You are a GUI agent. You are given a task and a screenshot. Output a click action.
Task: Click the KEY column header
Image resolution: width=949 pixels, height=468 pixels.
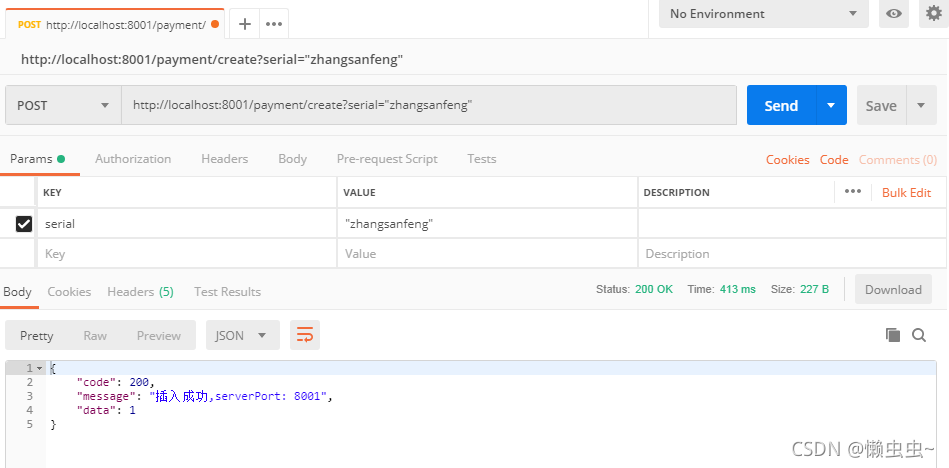(x=52, y=193)
